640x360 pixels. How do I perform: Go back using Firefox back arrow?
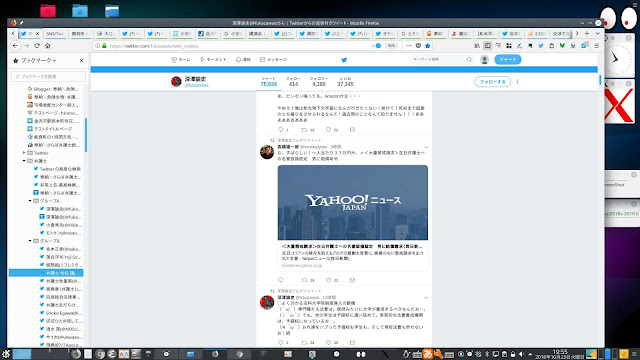coord(15,46)
